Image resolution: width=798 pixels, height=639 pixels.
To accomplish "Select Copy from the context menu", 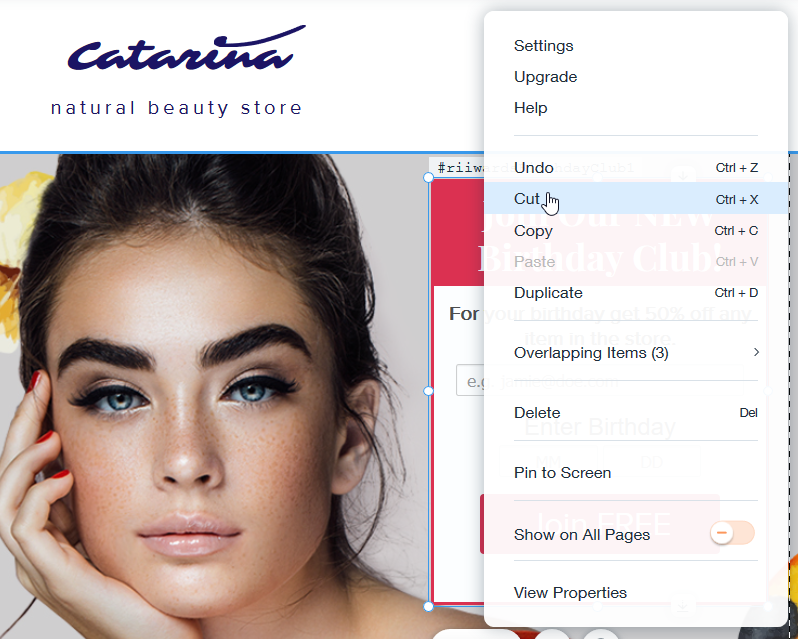I will click(x=636, y=230).
